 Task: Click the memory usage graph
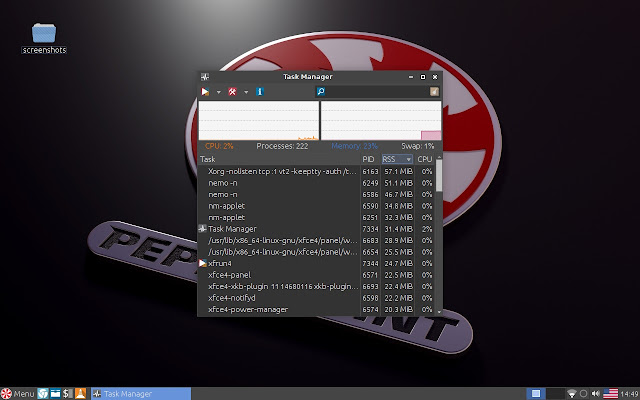click(x=381, y=121)
